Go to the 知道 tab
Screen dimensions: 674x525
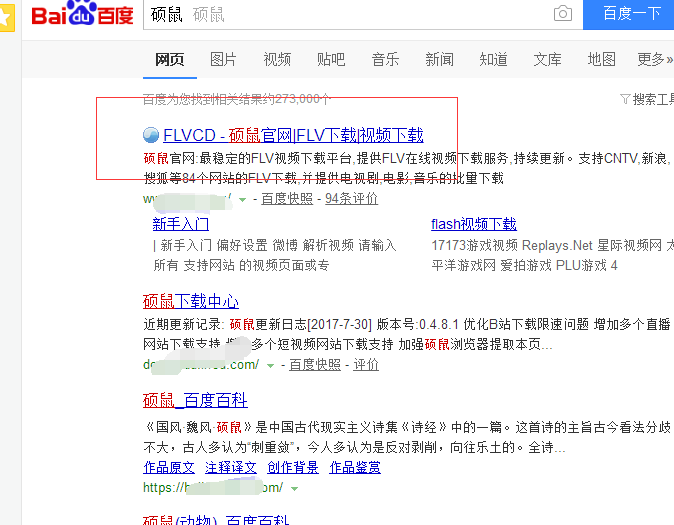pyautogui.click(x=493, y=59)
